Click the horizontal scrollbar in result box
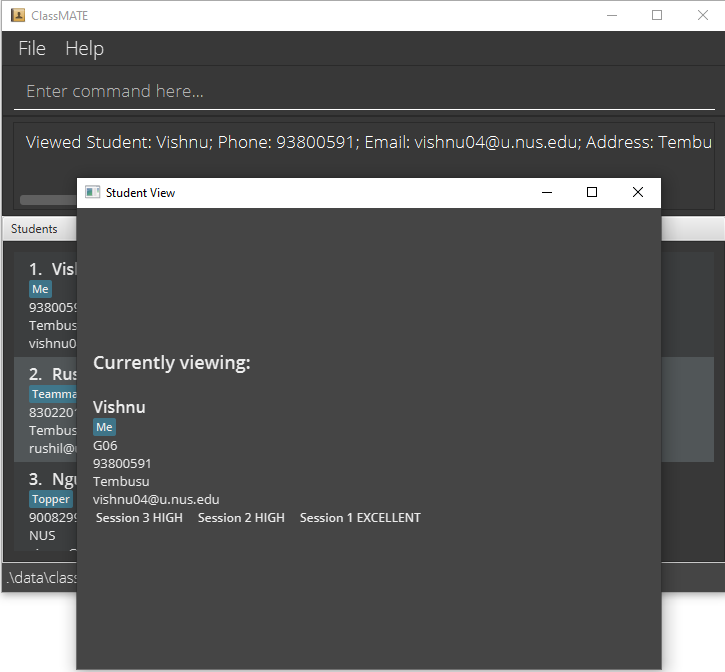The image size is (725, 672). click(48, 200)
